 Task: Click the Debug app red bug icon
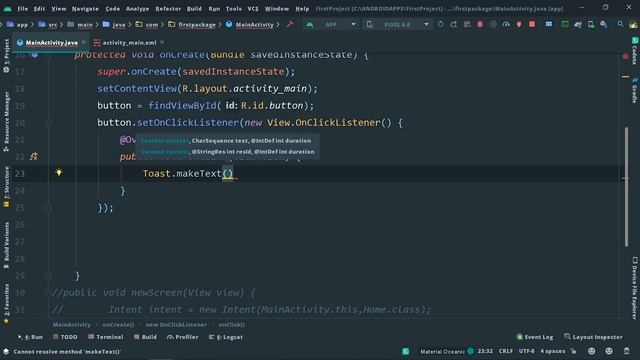point(480,24)
